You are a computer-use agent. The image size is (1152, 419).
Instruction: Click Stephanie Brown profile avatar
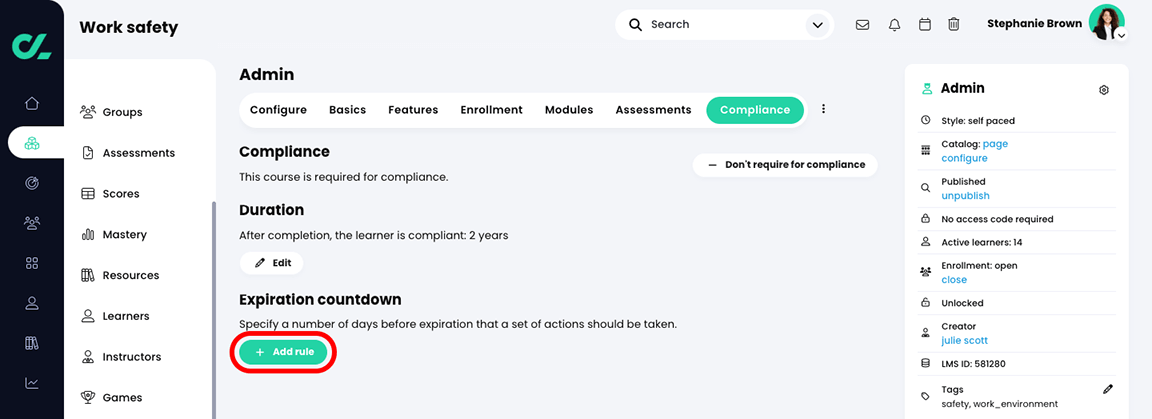click(x=1106, y=22)
